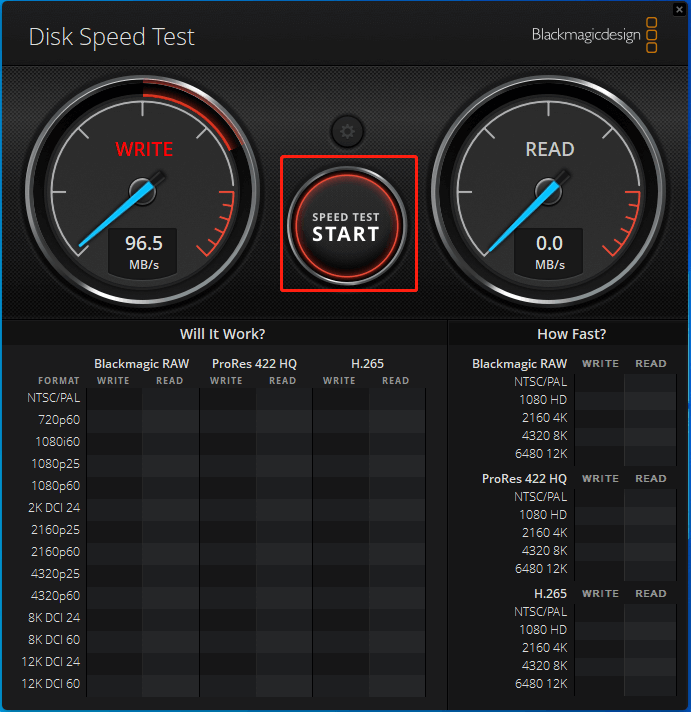Screen dimensions: 691x712
Task: Click the READ label on the right gauge
Action: pos(550,149)
